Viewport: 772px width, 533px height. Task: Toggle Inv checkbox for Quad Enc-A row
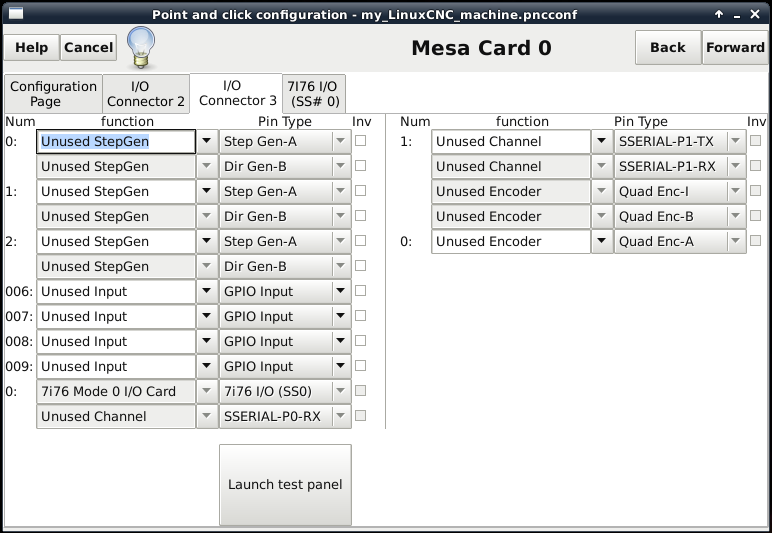point(755,241)
